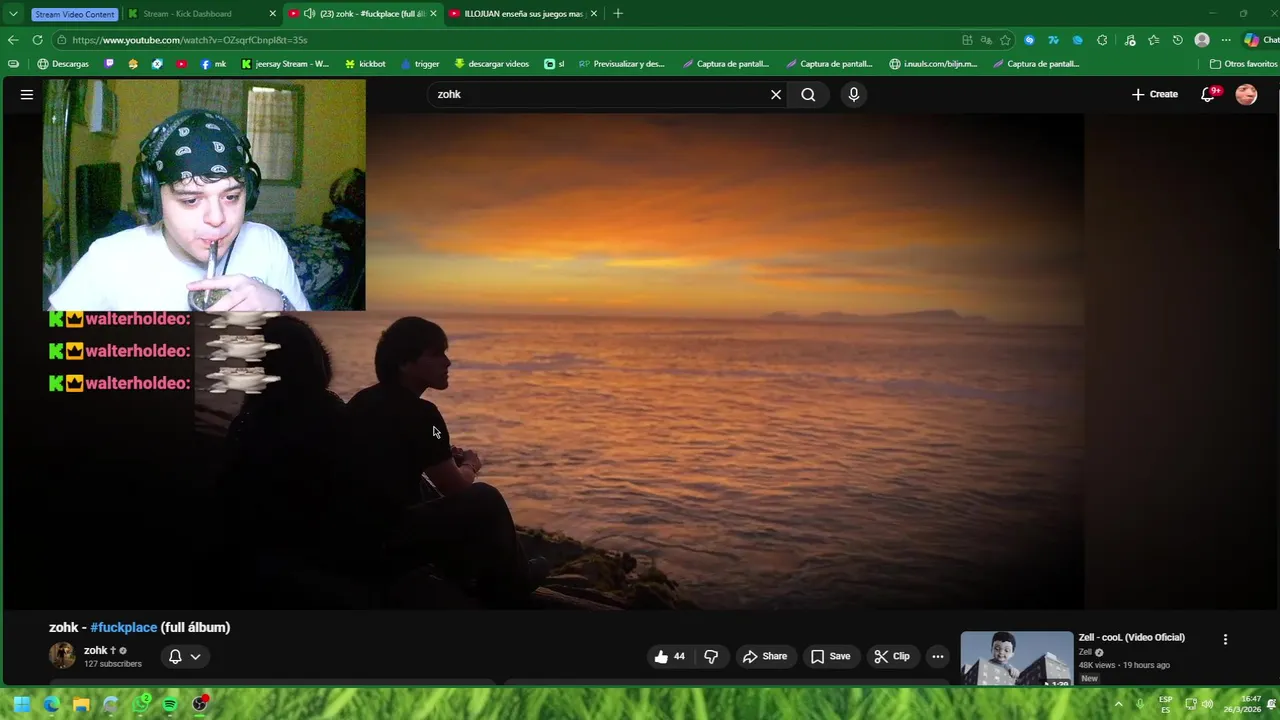The height and width of the screenshot is (720, 1280).
Task: Open browser extensions puzzle icon
Action: point(1102,40)
